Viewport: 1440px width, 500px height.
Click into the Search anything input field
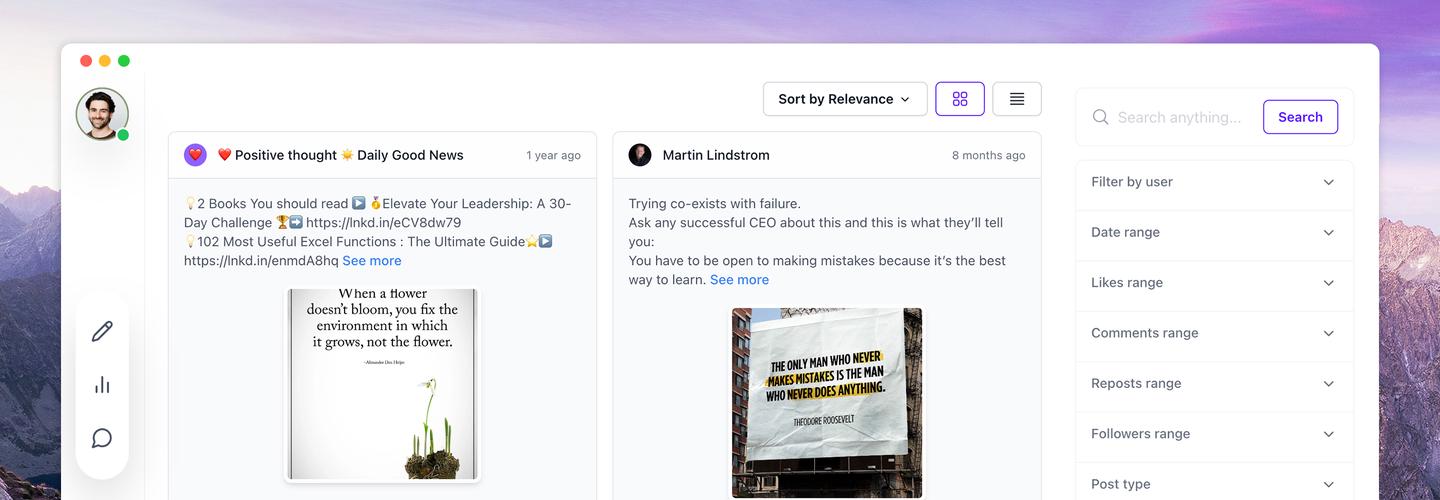[1180, 117]
